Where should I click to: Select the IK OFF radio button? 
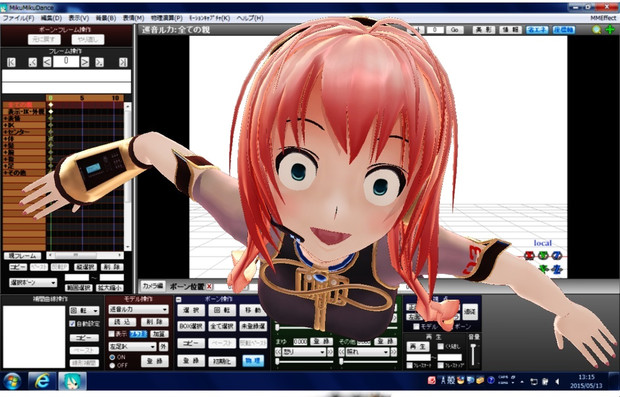(x=112, y=365)
